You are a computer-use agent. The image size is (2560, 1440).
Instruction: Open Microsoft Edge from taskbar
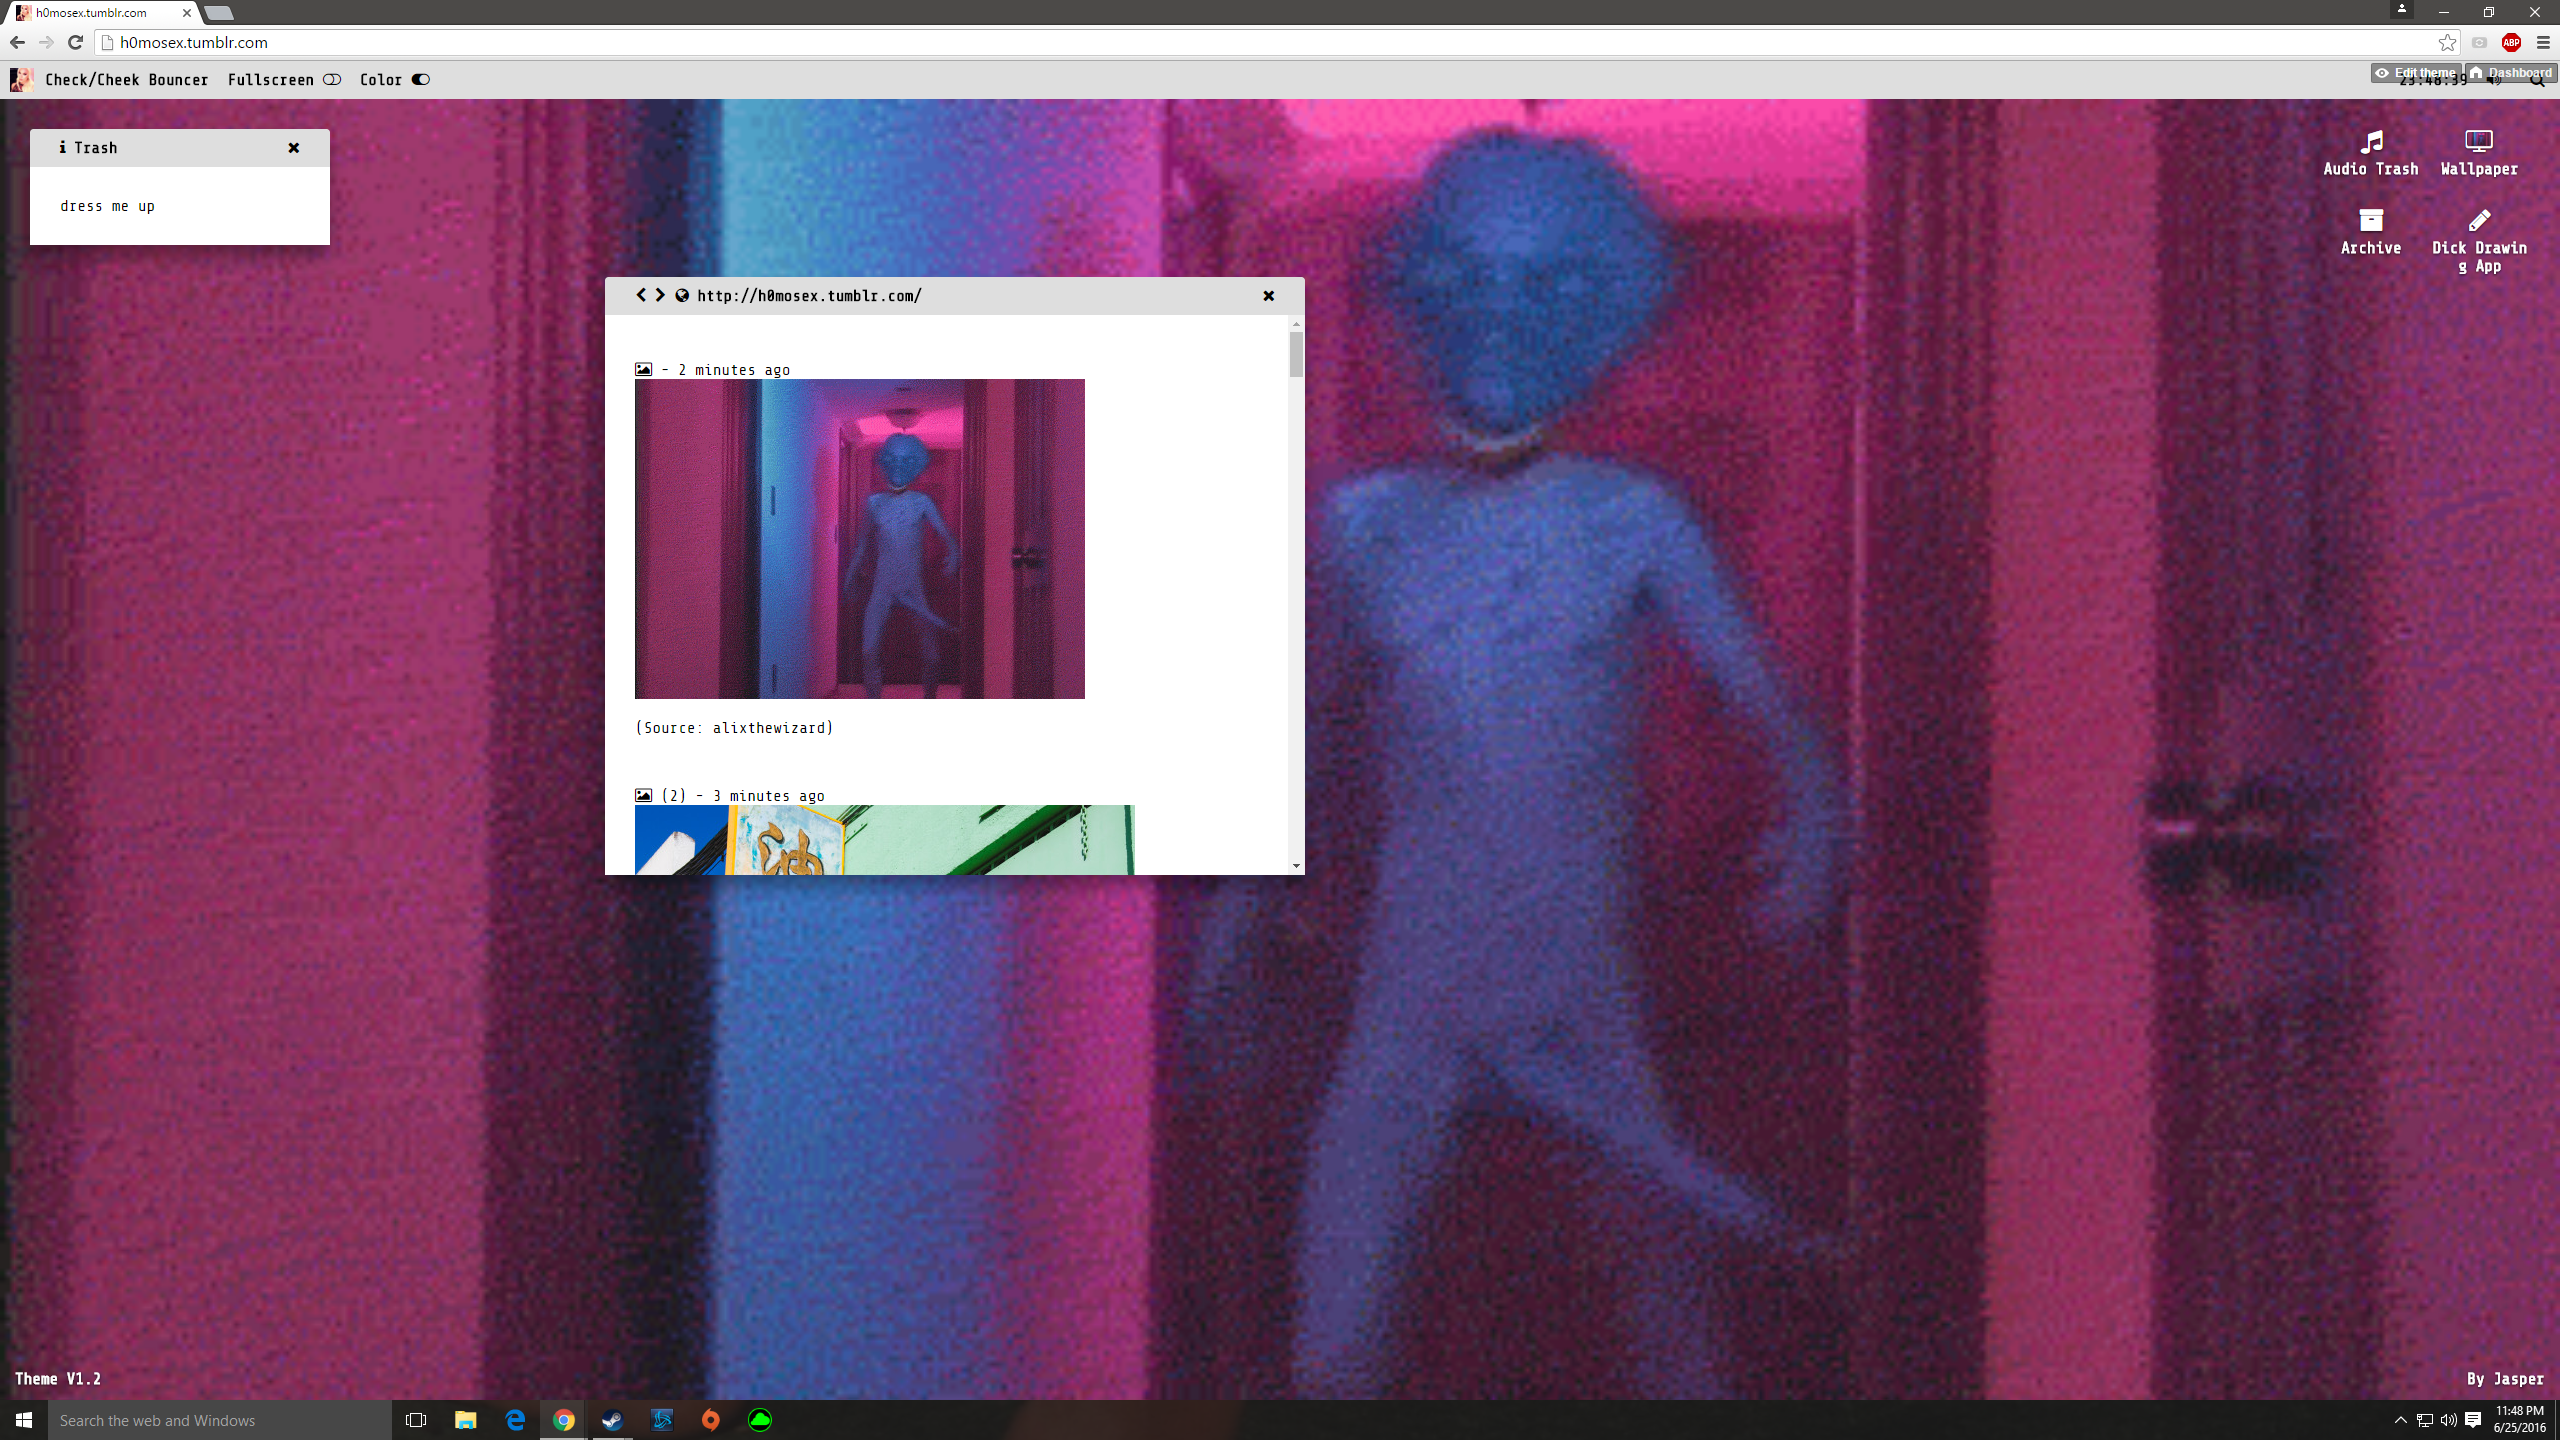(x=515, y=1420)
